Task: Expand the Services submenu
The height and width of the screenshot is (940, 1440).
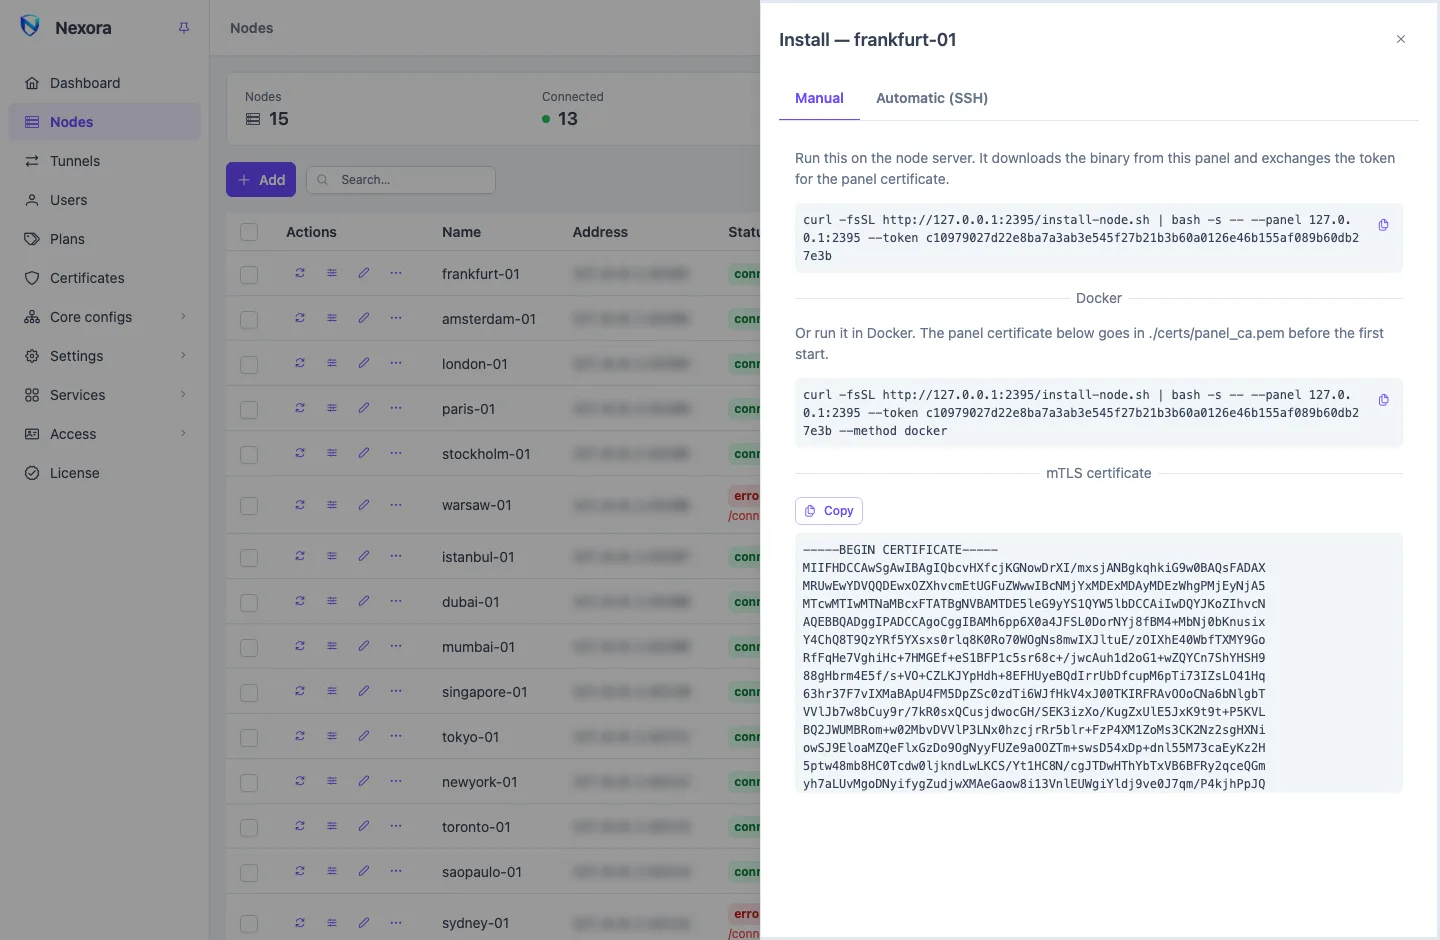Action: (104, 395)
